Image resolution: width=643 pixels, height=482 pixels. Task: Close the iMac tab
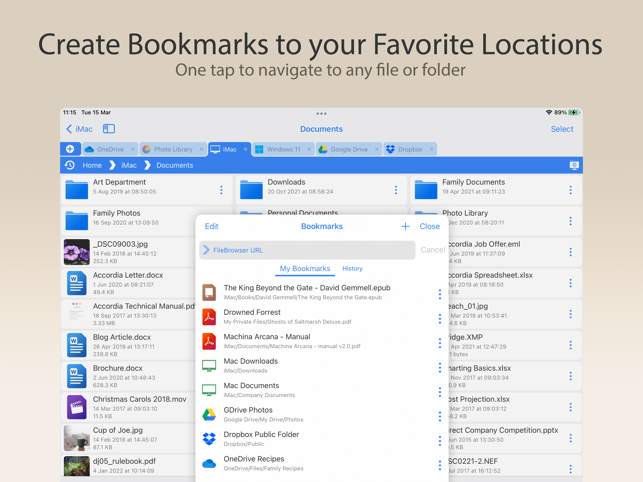tap(245, 149)
